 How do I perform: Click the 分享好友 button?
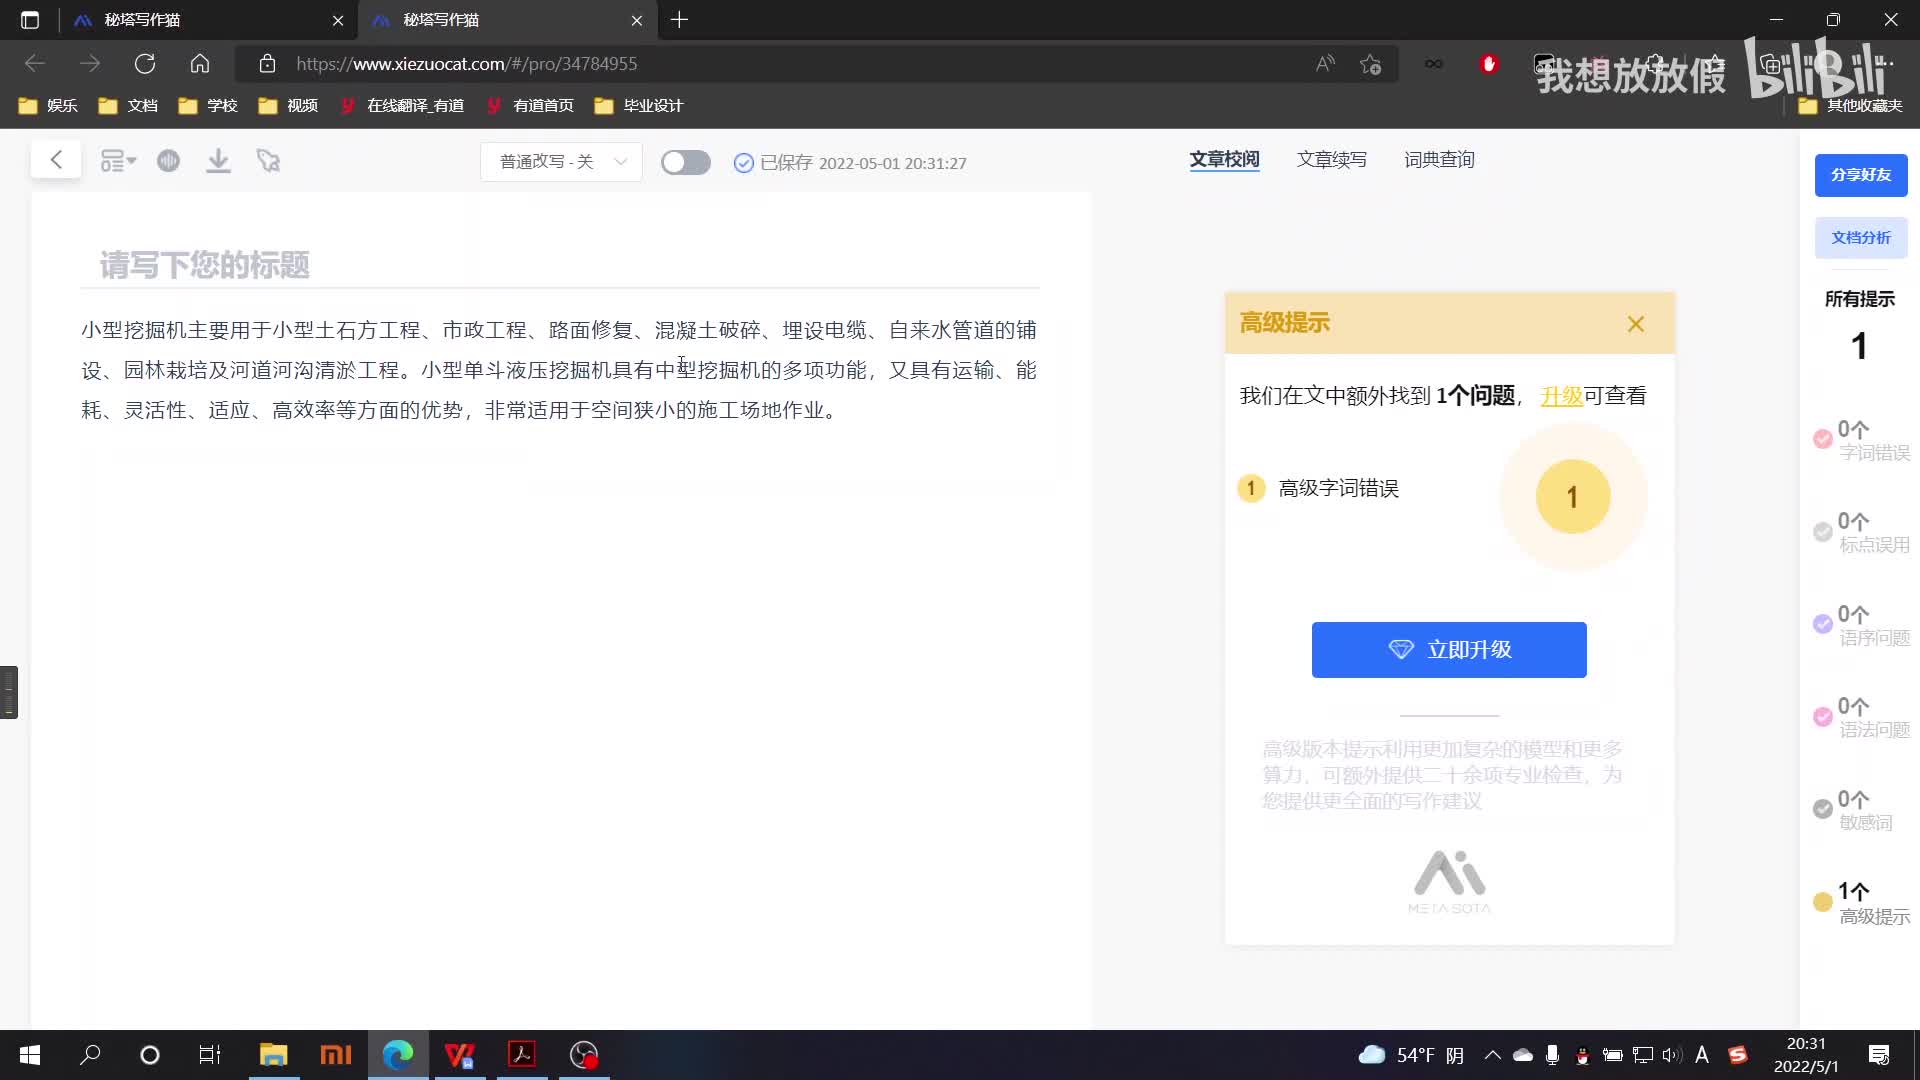coord(1860,175)
